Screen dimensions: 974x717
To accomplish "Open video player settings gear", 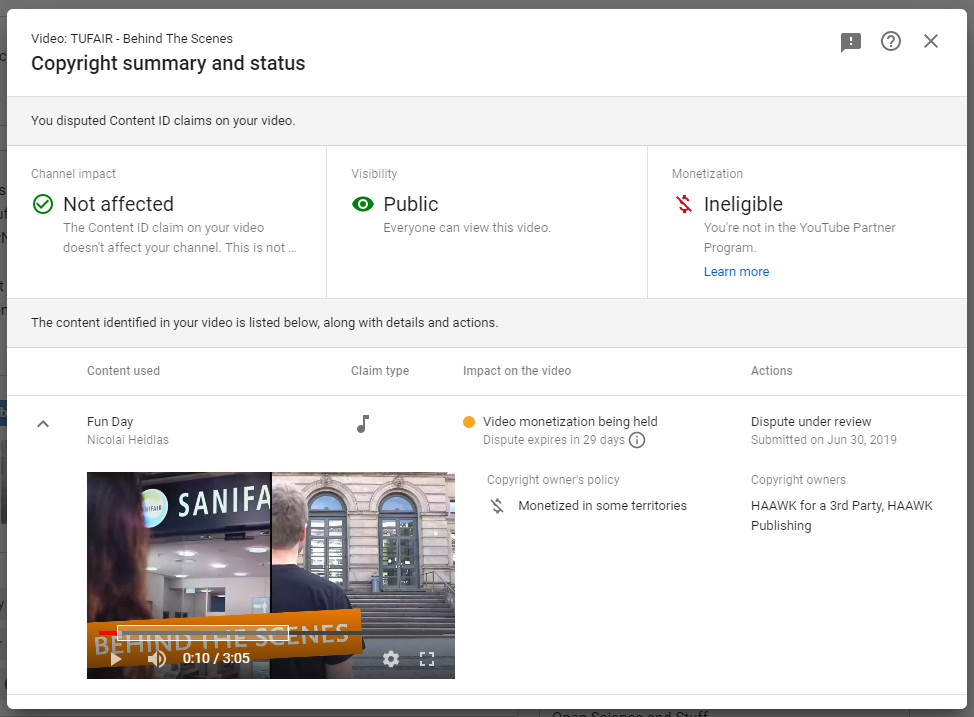I will [x=391, y=659].
